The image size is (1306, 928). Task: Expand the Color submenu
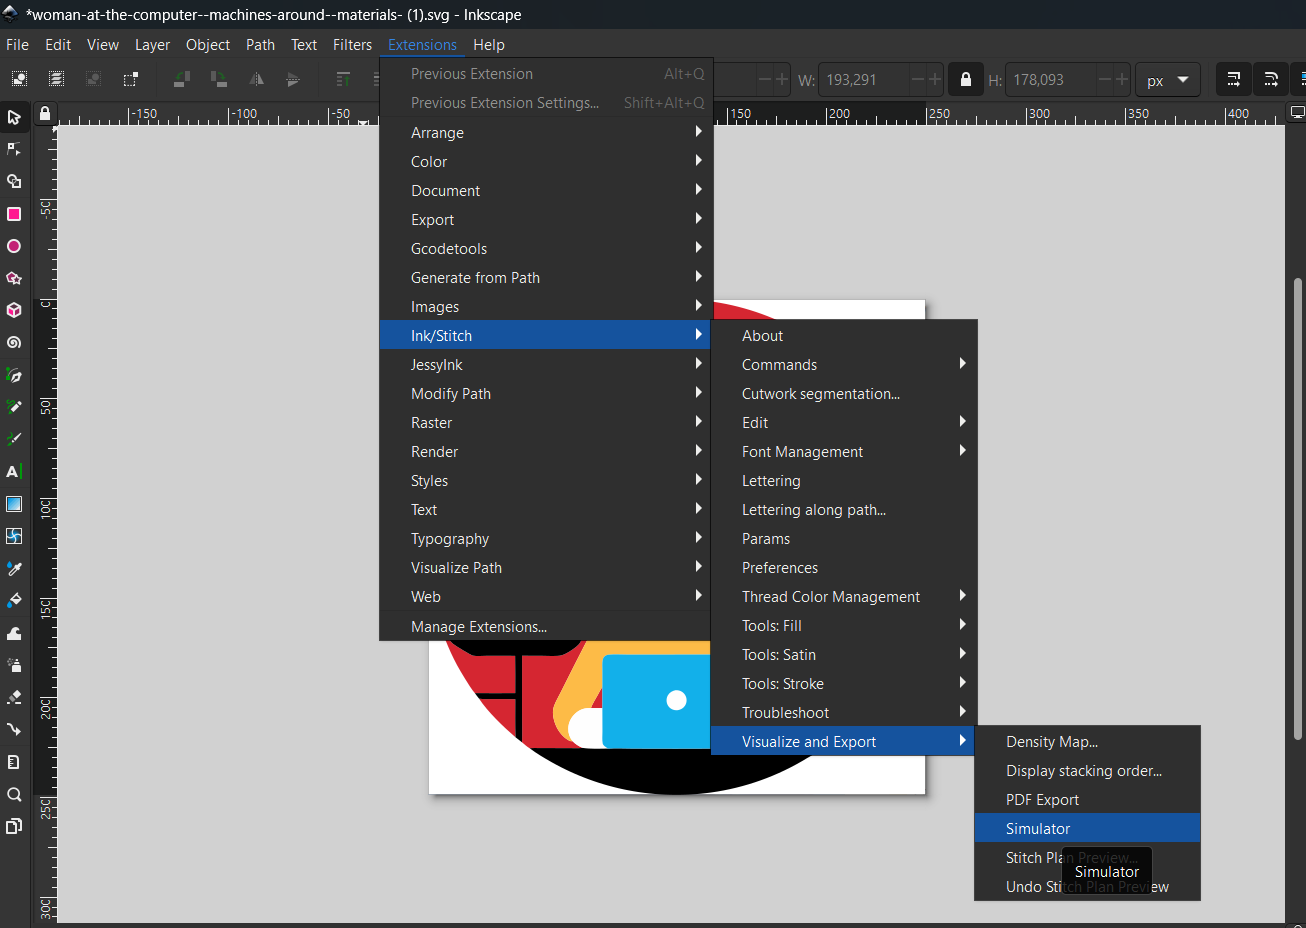pyautogui.click(x=546, y=161)
